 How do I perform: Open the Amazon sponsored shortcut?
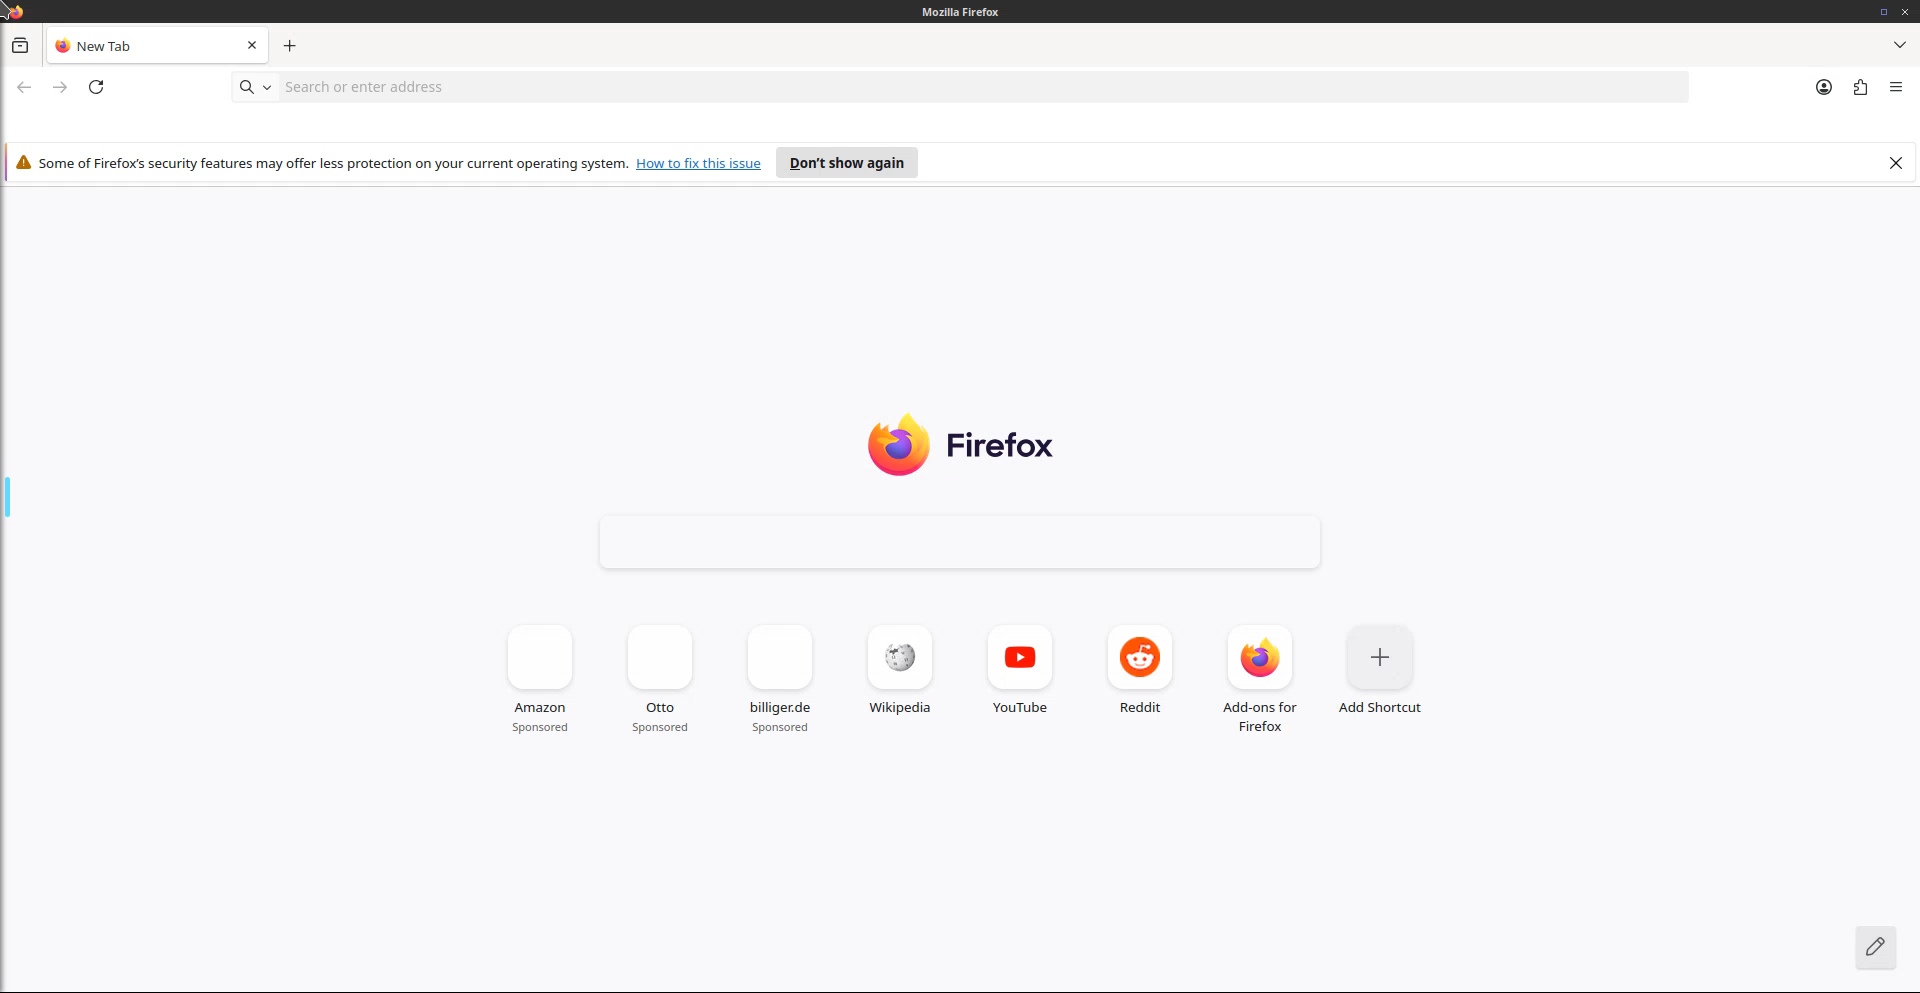pyautogui.click(x=540, y=658)
